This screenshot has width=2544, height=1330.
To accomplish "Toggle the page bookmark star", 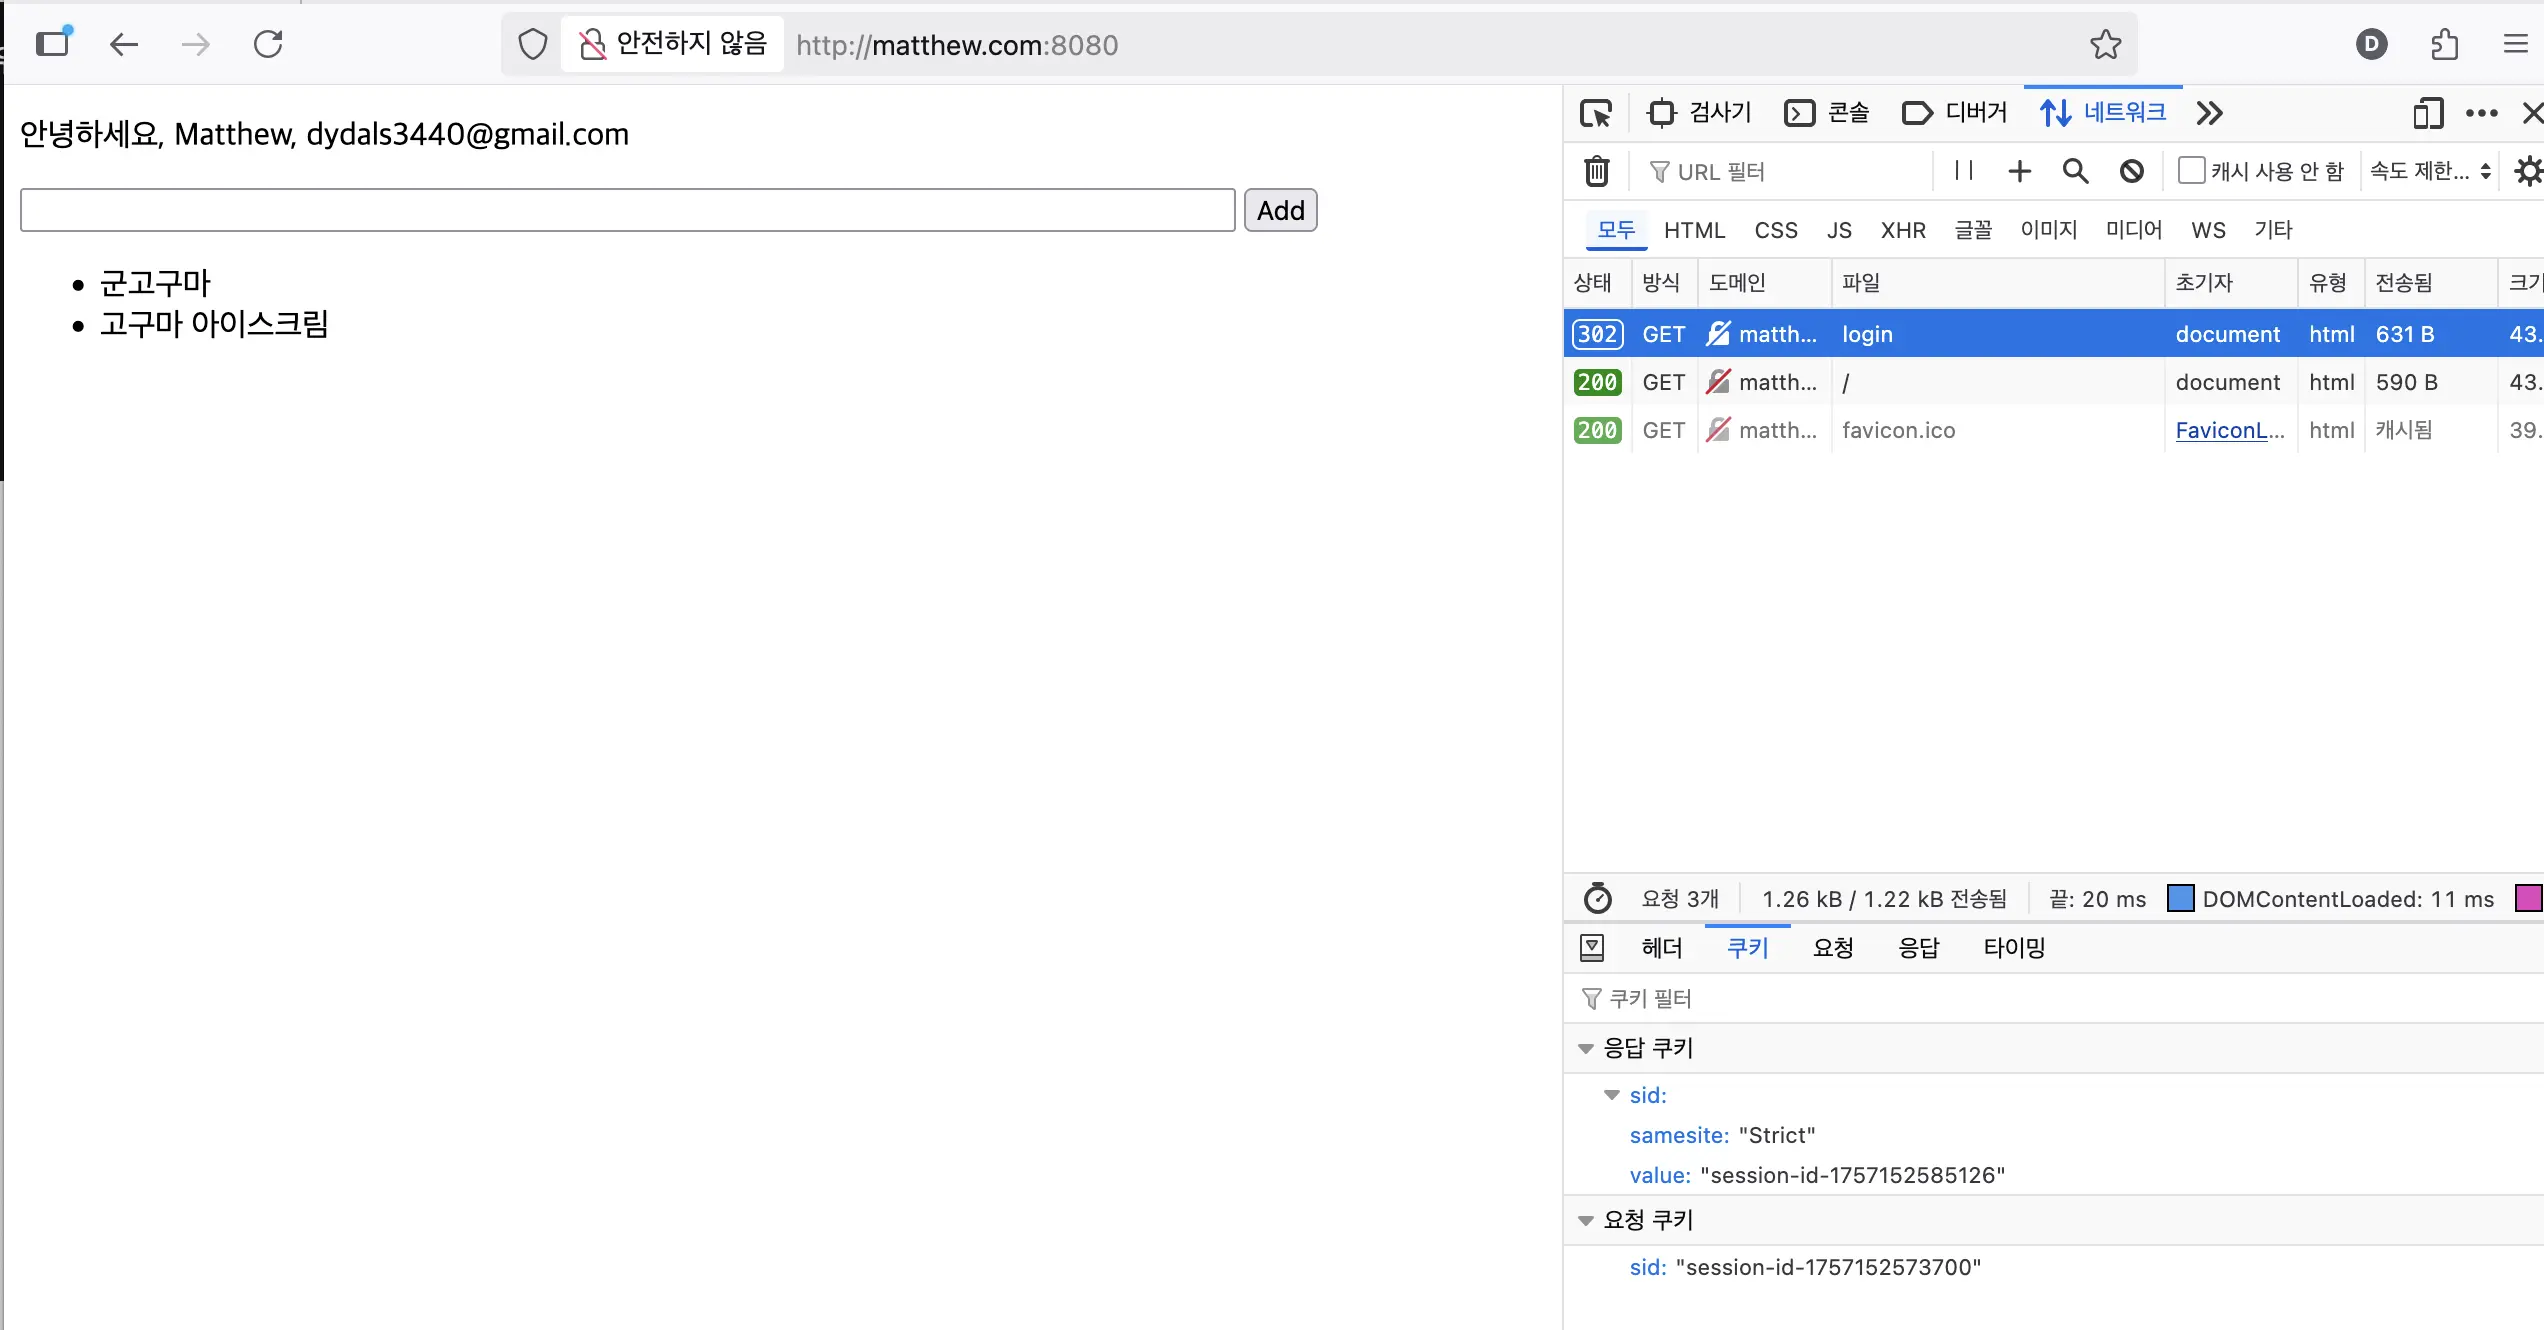I will pyautogui.click(x=2107, y=45).
